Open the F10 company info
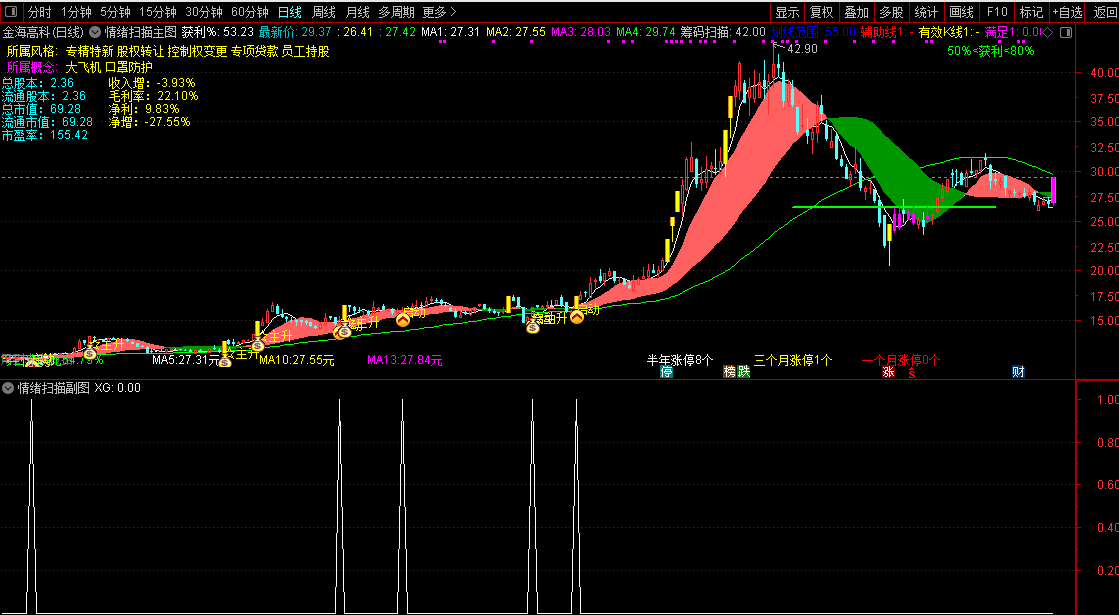Viewport: 1119px width, 615px height. point(997,12)
